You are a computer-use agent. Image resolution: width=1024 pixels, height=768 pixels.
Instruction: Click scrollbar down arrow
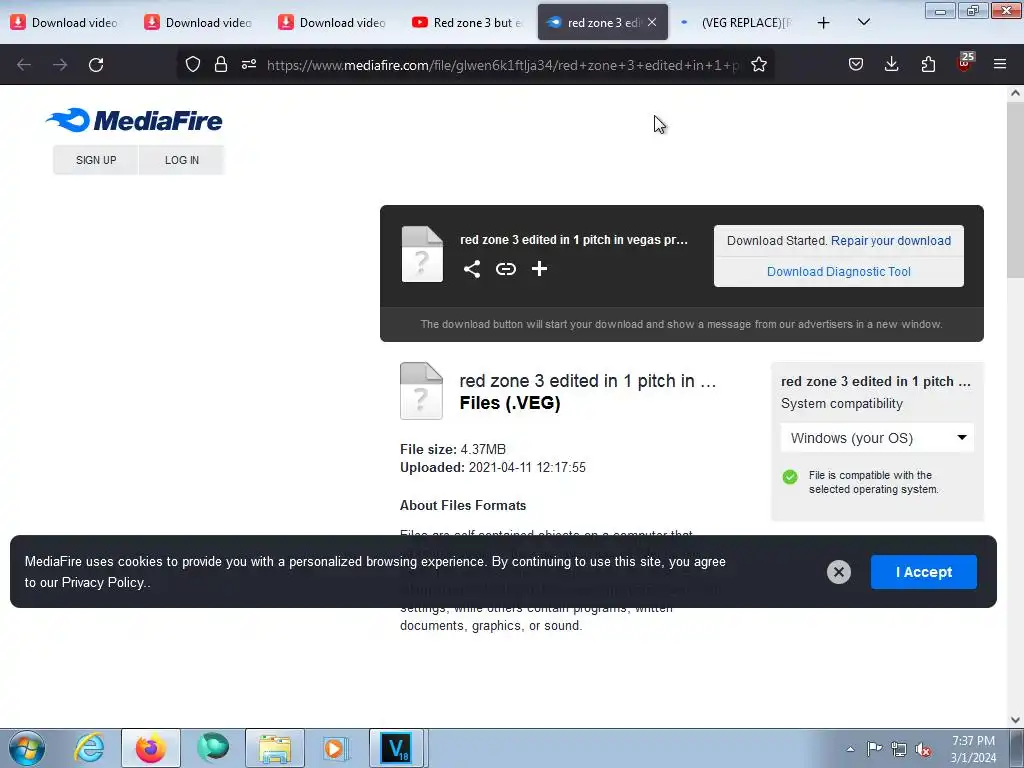1015,720
